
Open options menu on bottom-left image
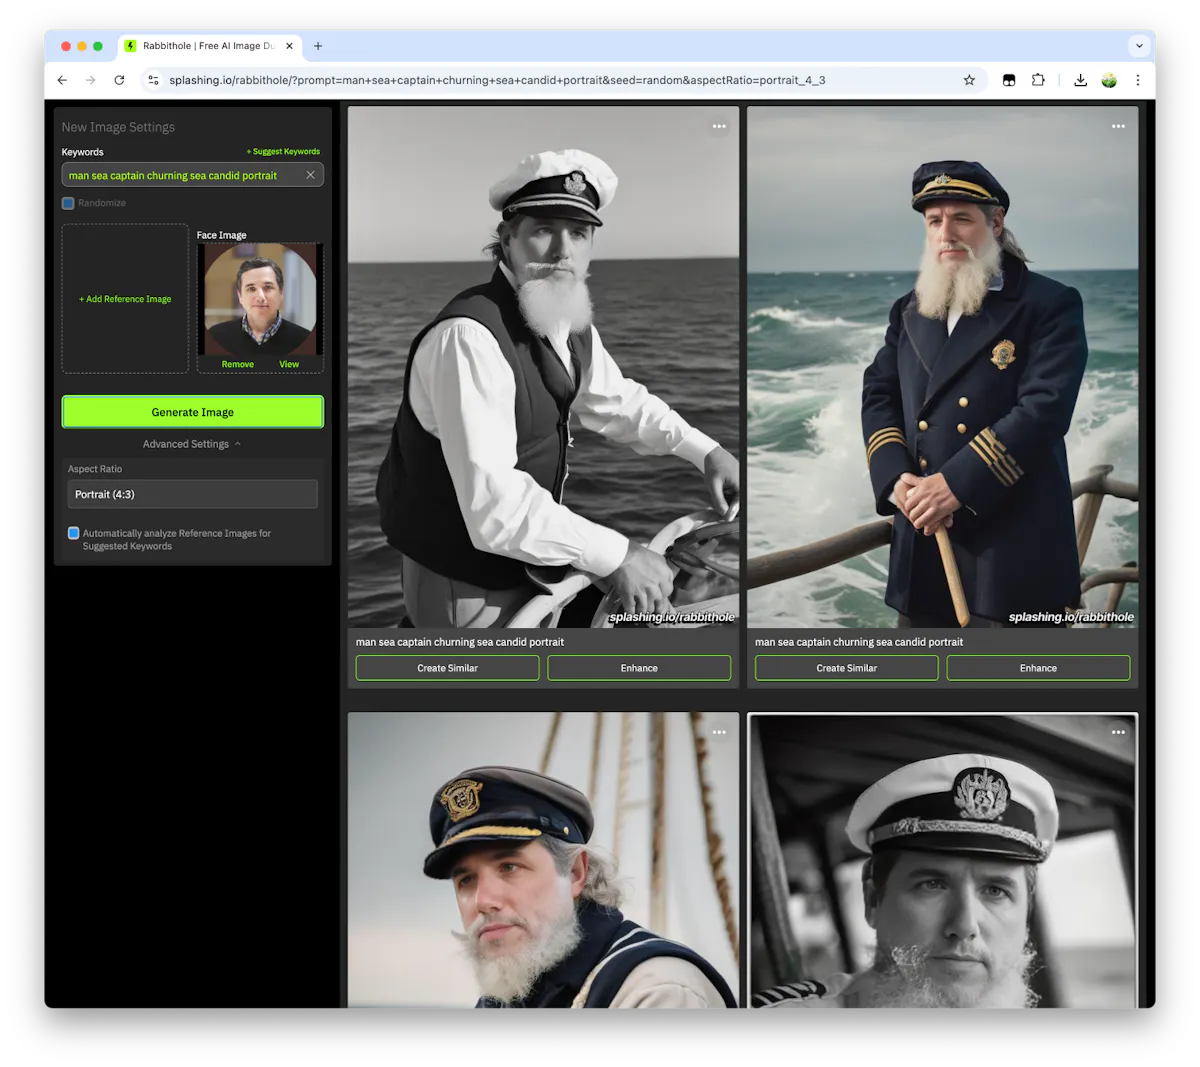pyautogui.click(x=719, y=732)
